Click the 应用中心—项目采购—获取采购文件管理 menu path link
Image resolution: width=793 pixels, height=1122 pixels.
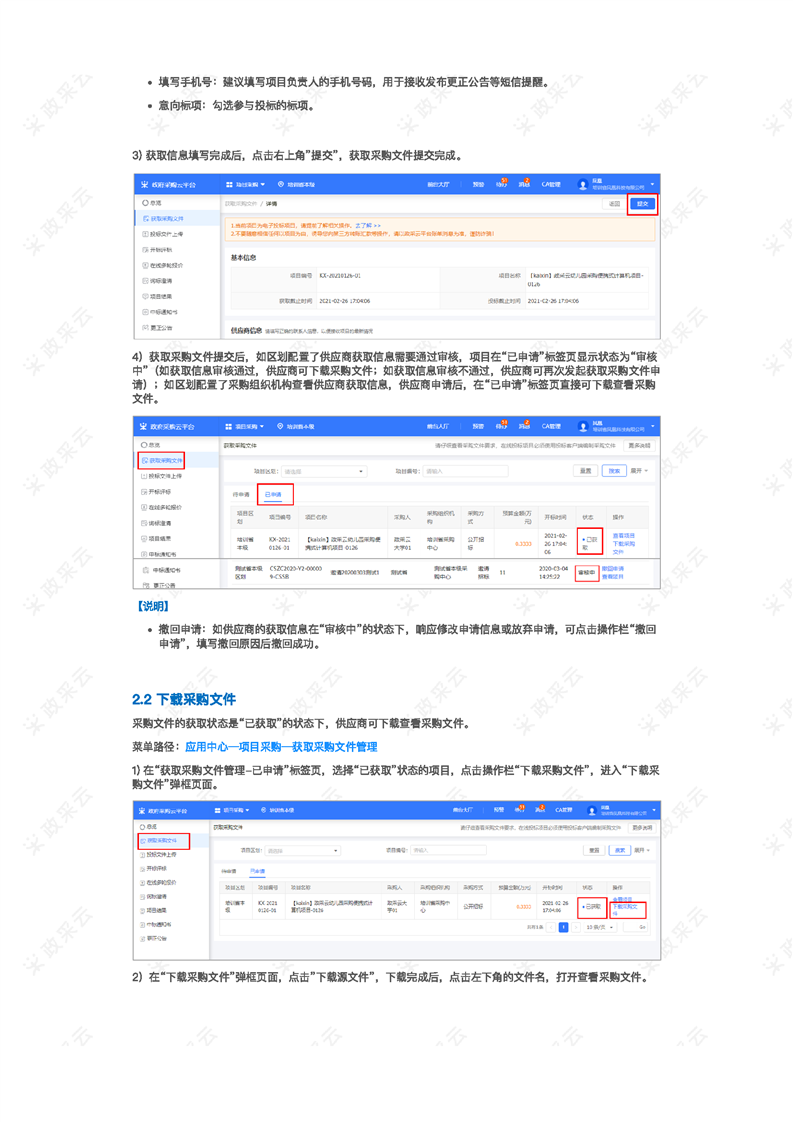281,746
